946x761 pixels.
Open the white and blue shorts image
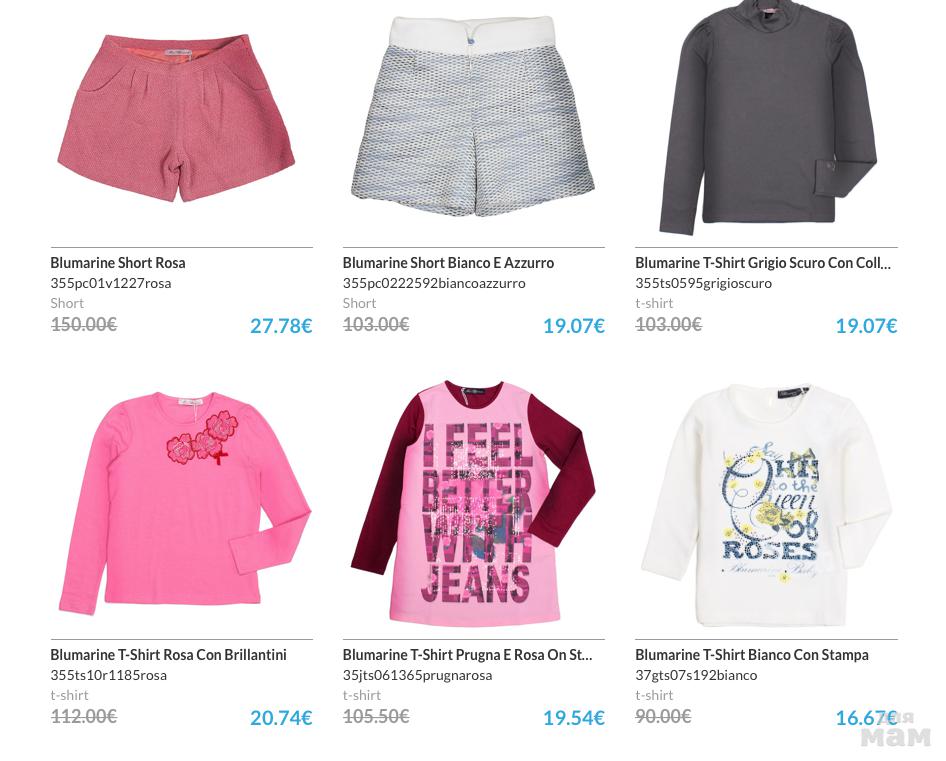(473, 116)
